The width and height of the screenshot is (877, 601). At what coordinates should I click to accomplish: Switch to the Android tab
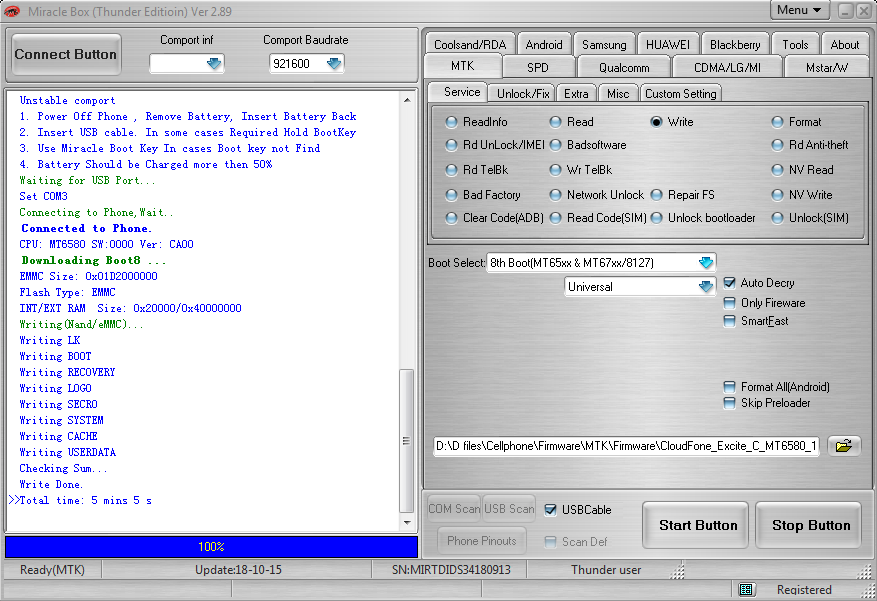click(544, 45)
